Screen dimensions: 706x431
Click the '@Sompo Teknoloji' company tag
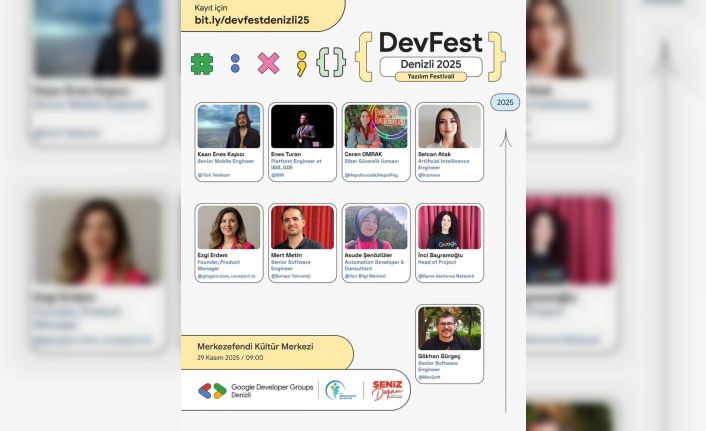291,276
